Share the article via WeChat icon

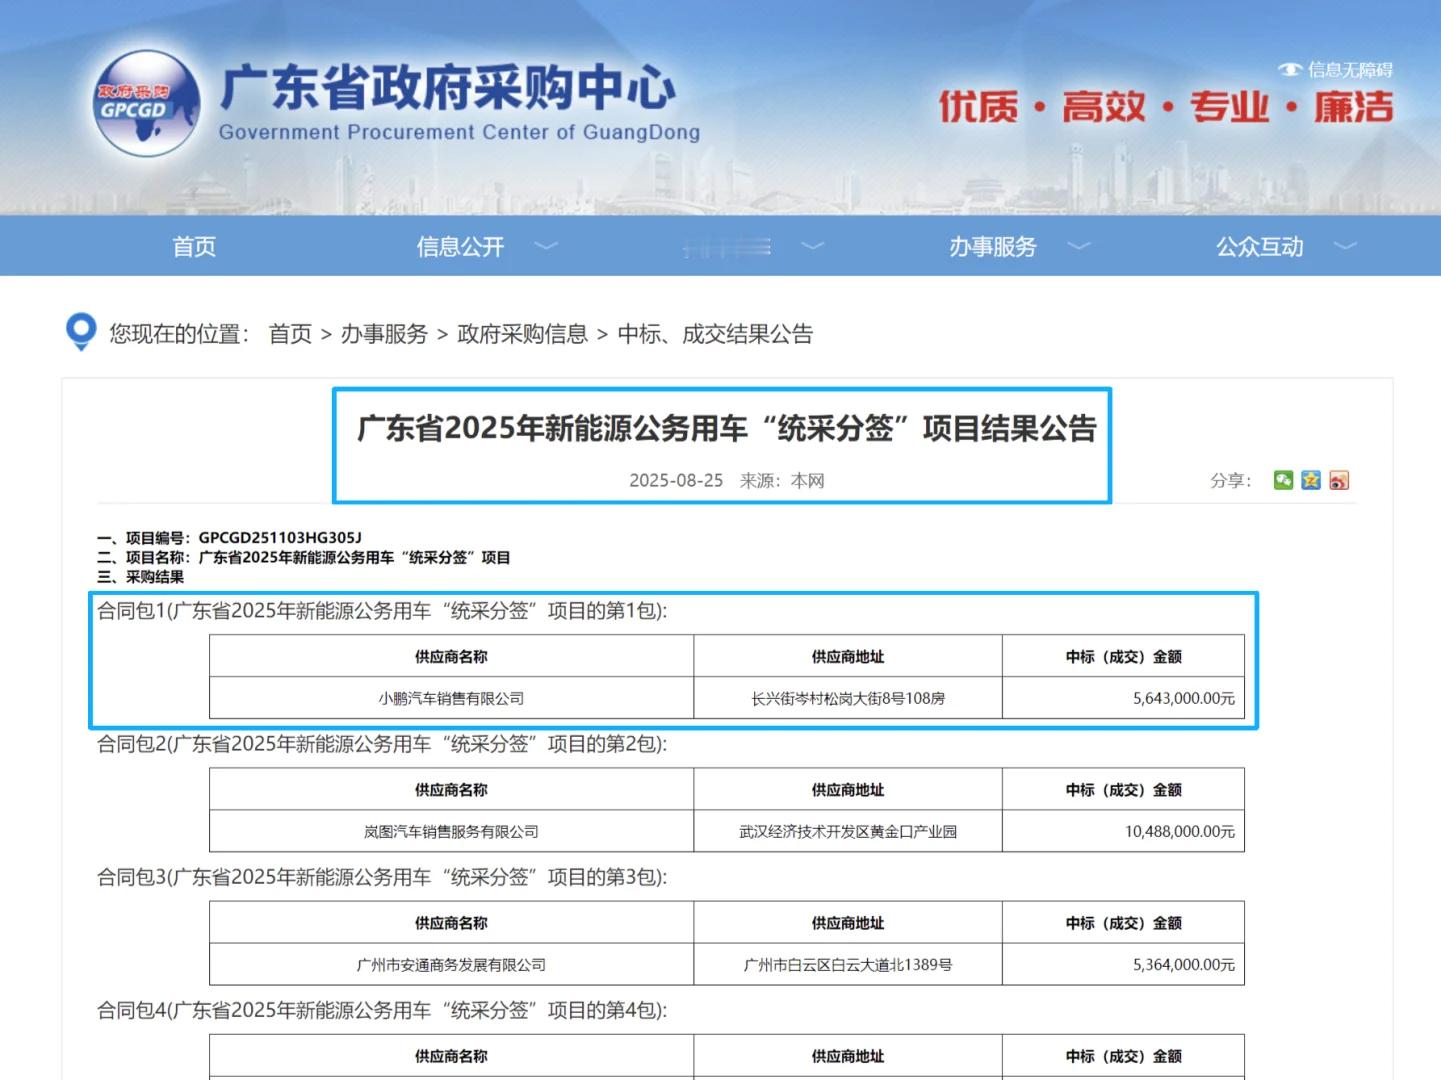(1283, 481)
